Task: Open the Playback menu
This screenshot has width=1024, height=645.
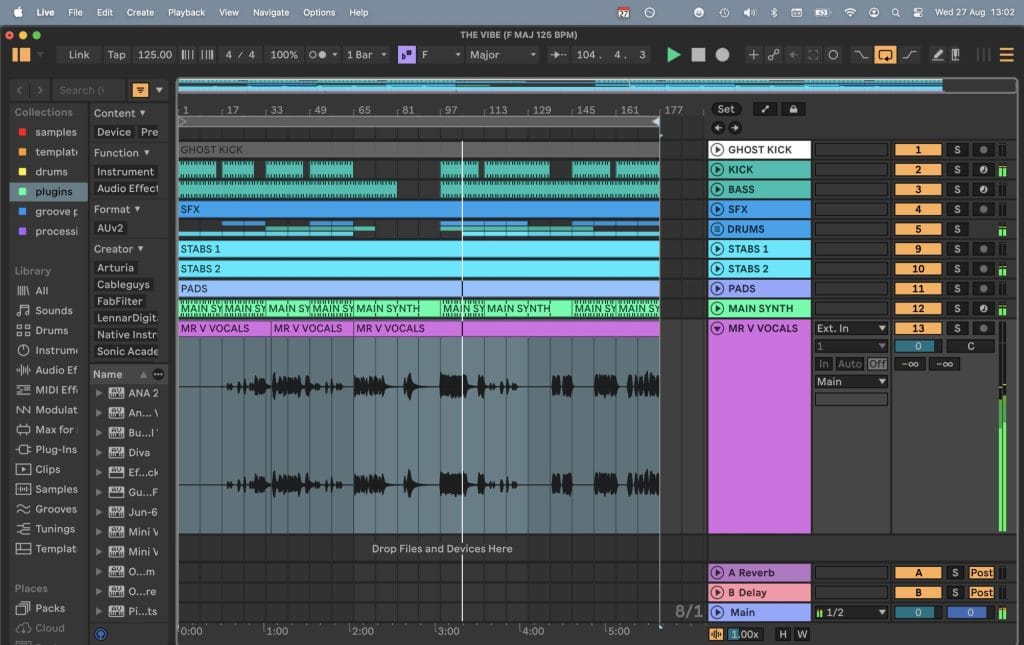Action: coord(185,12)
